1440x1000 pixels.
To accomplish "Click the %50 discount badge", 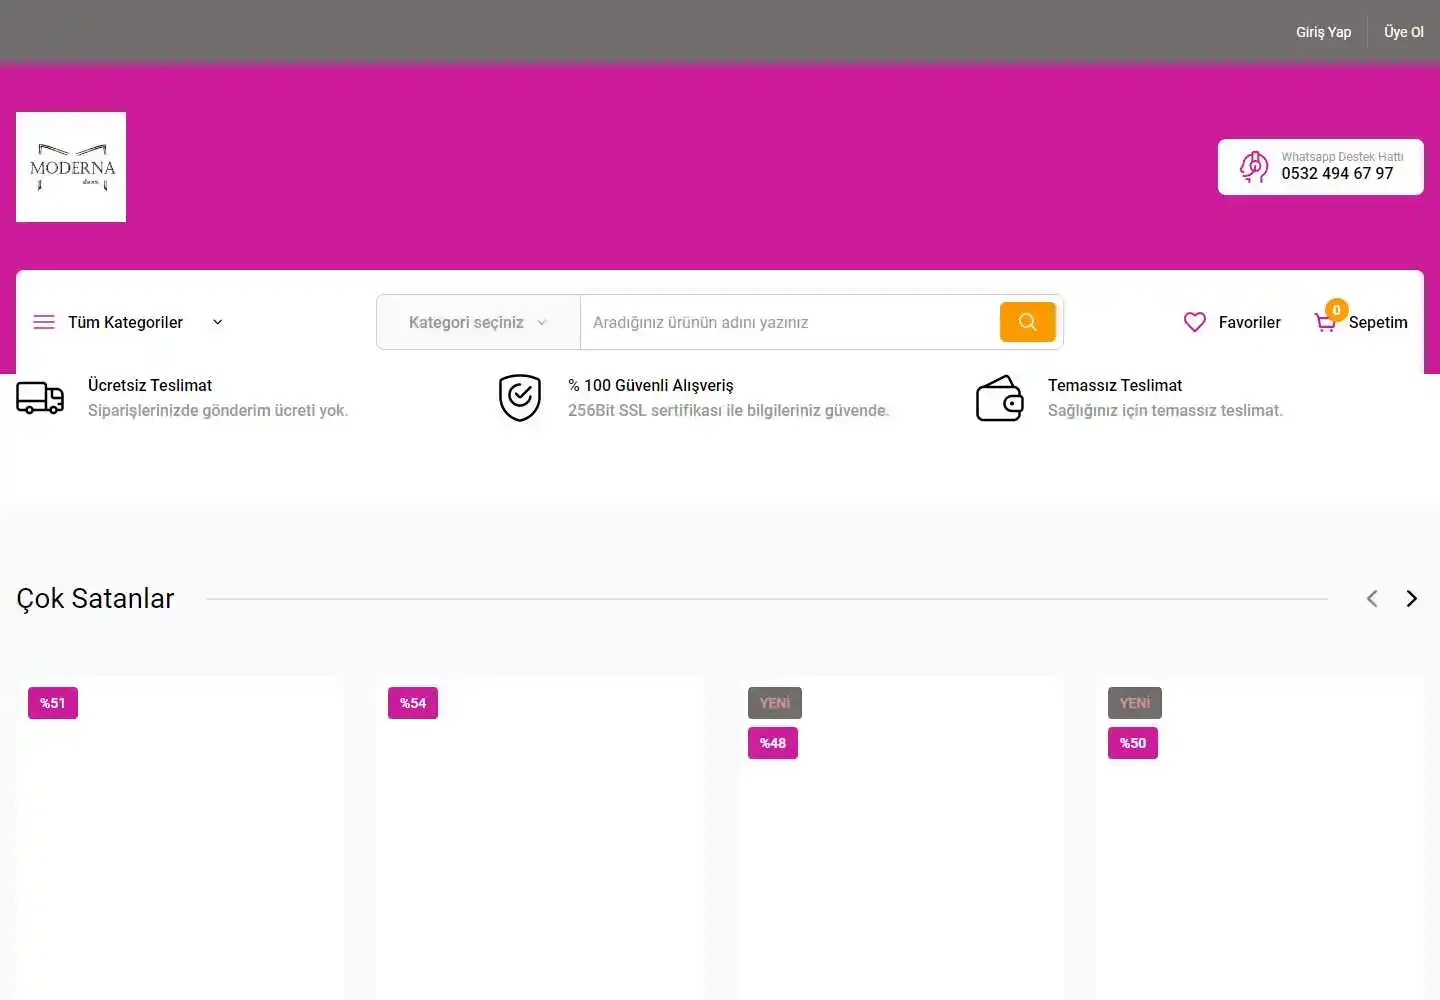I will pyautogui.click(x=1133, y=743).
